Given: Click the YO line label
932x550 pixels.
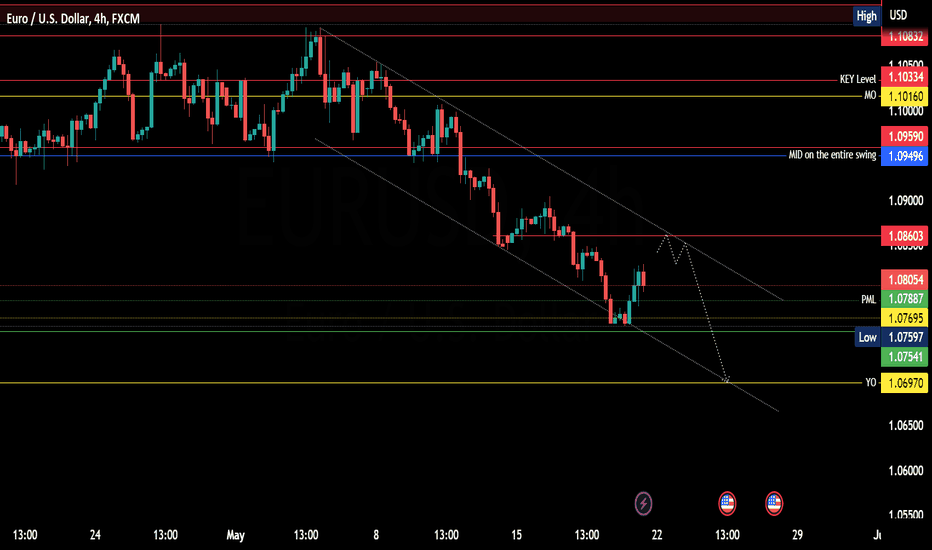Looking at the screenshot, I should [870, 382].
